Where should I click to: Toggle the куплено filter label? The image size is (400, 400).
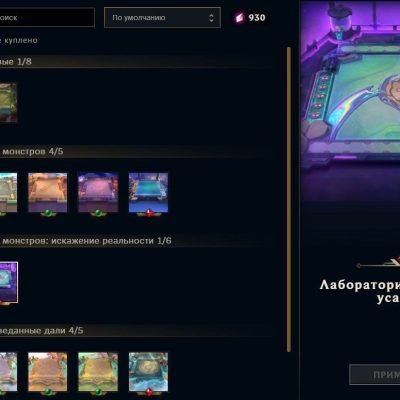[x=19, y=40]
